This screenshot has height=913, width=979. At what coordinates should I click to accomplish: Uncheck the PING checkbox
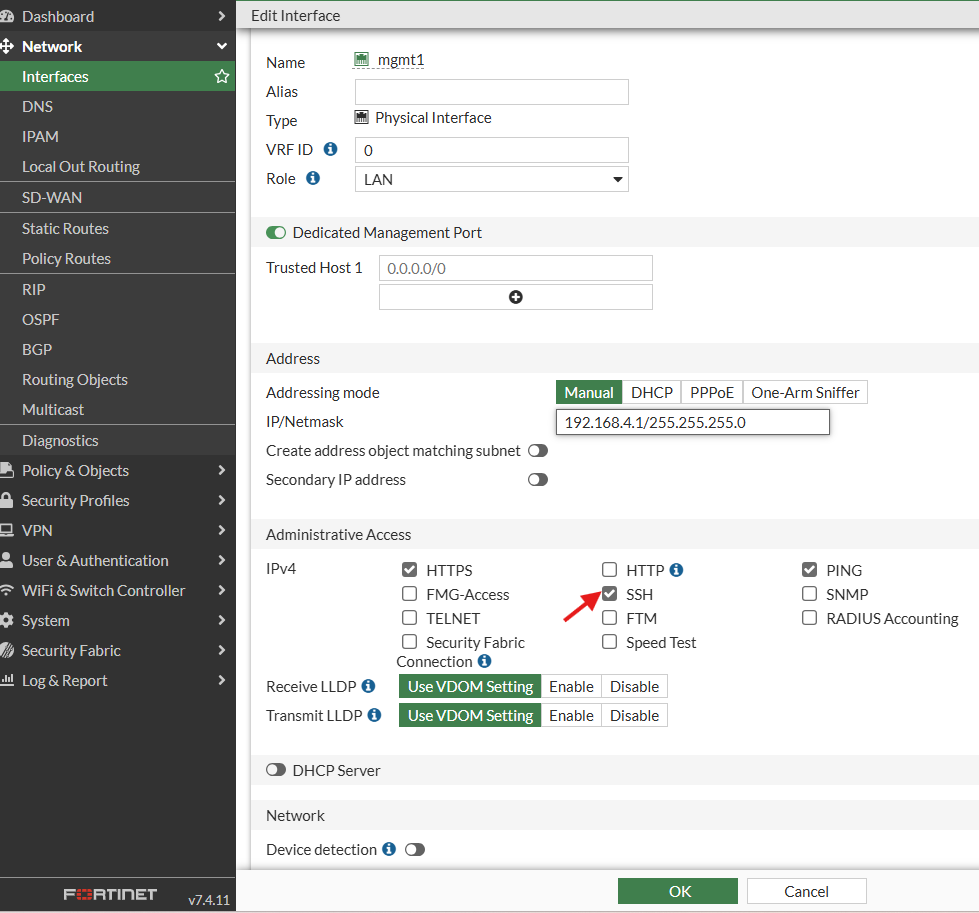pyautogui.click(x=809, y=570)
